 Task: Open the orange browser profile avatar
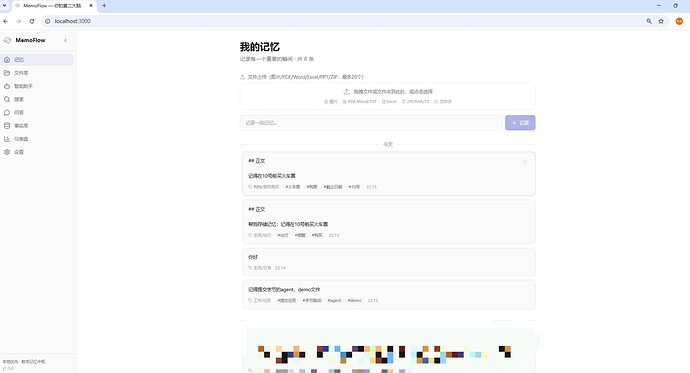[679, 21]
